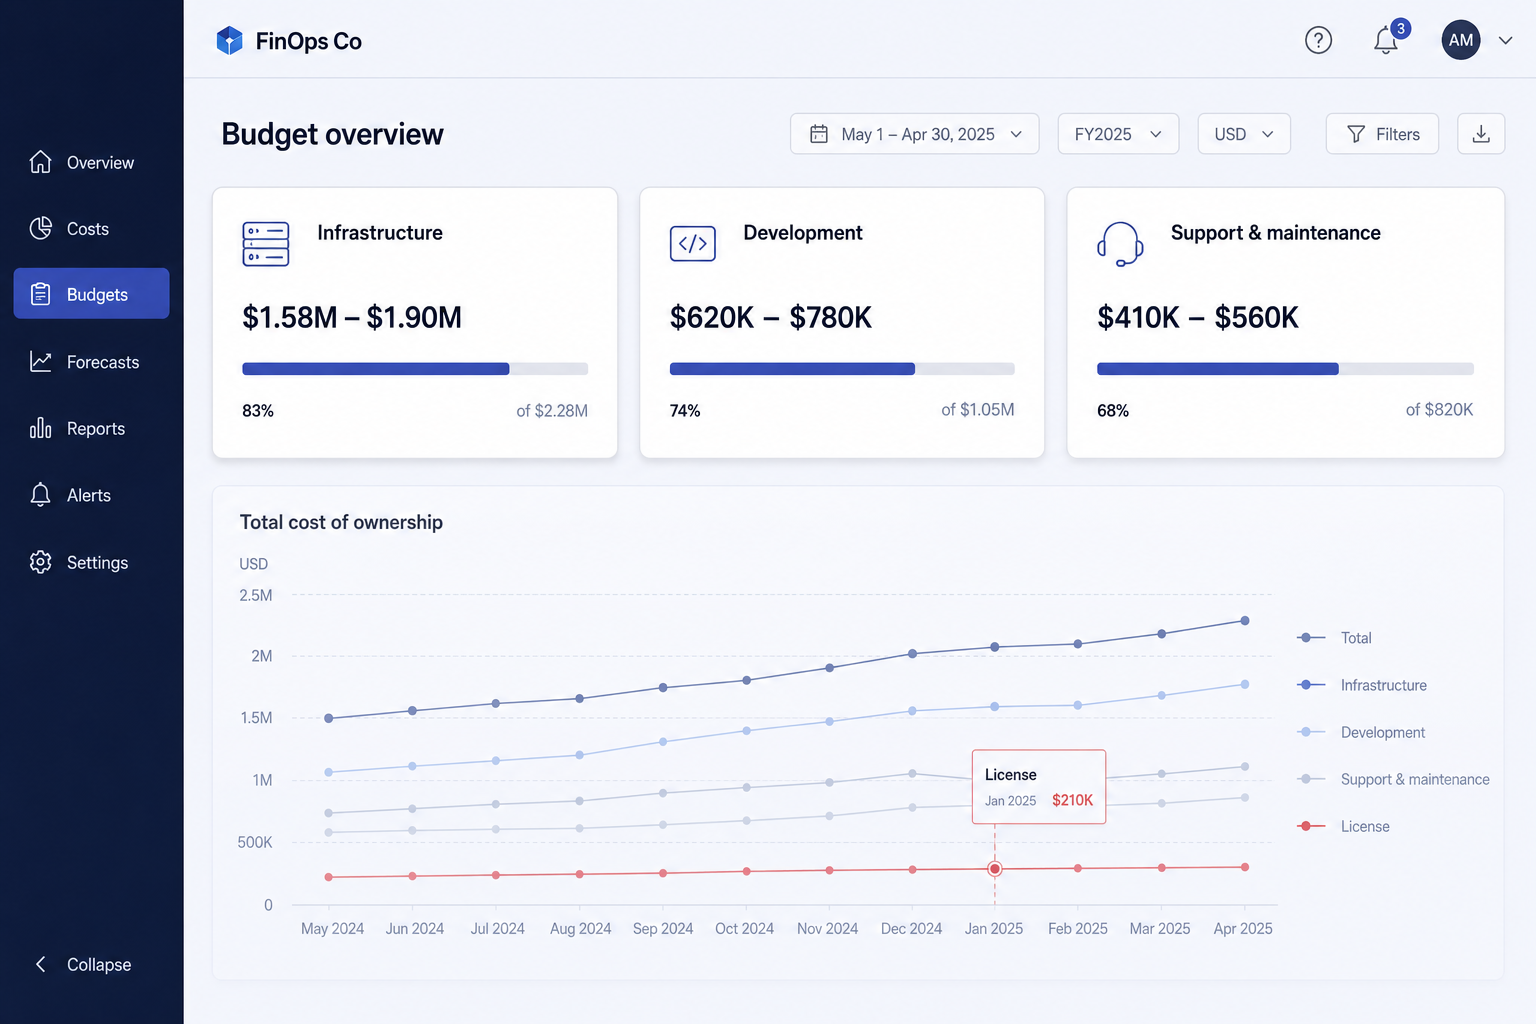
Task: Click the Forecasts trend line icon
Action: 40,361
